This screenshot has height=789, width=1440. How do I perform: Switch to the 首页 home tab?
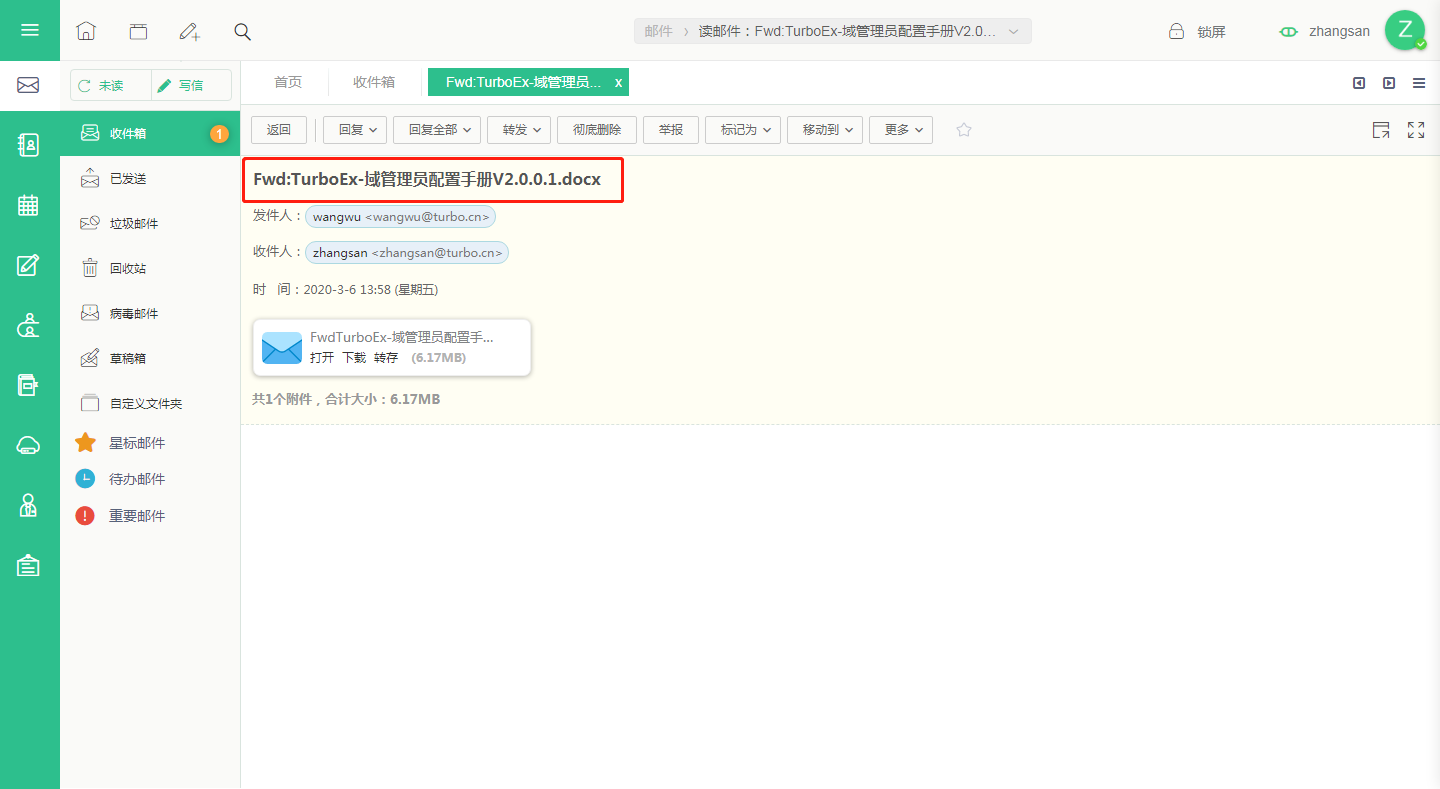click(x=288, y=83)
